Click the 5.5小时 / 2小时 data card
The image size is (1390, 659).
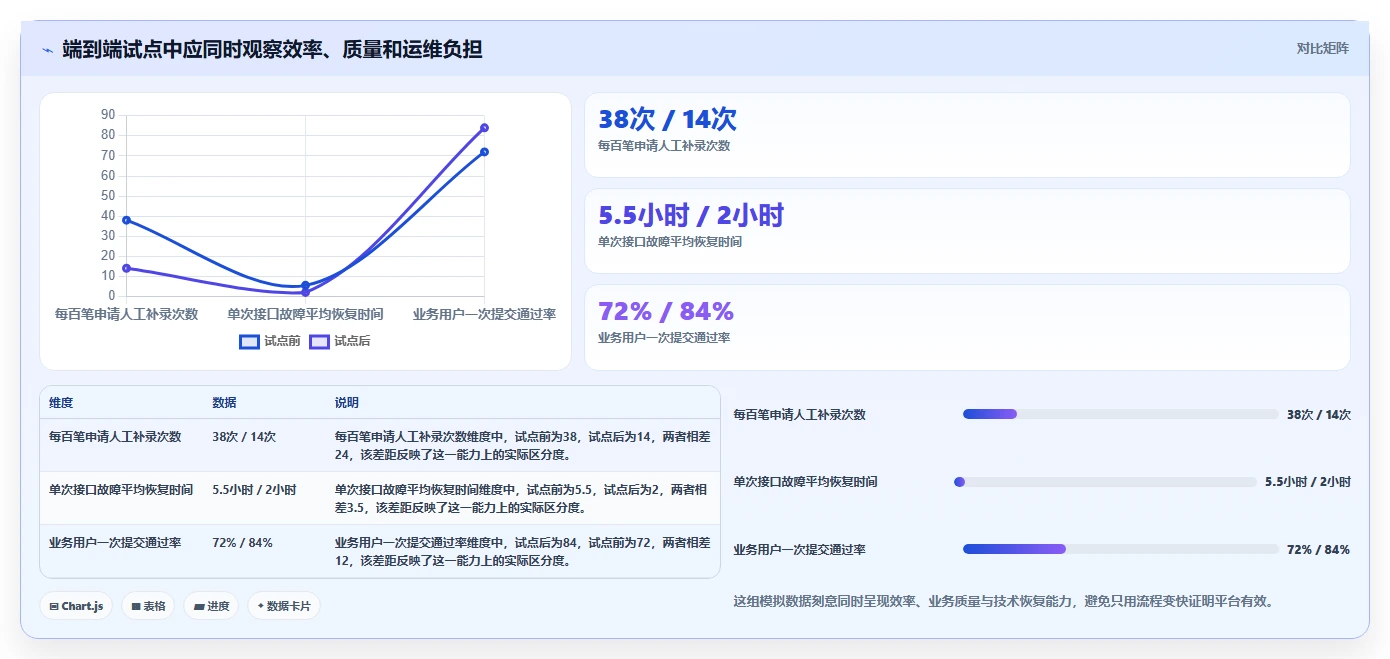pyautogui.click(x=967, y=231)
